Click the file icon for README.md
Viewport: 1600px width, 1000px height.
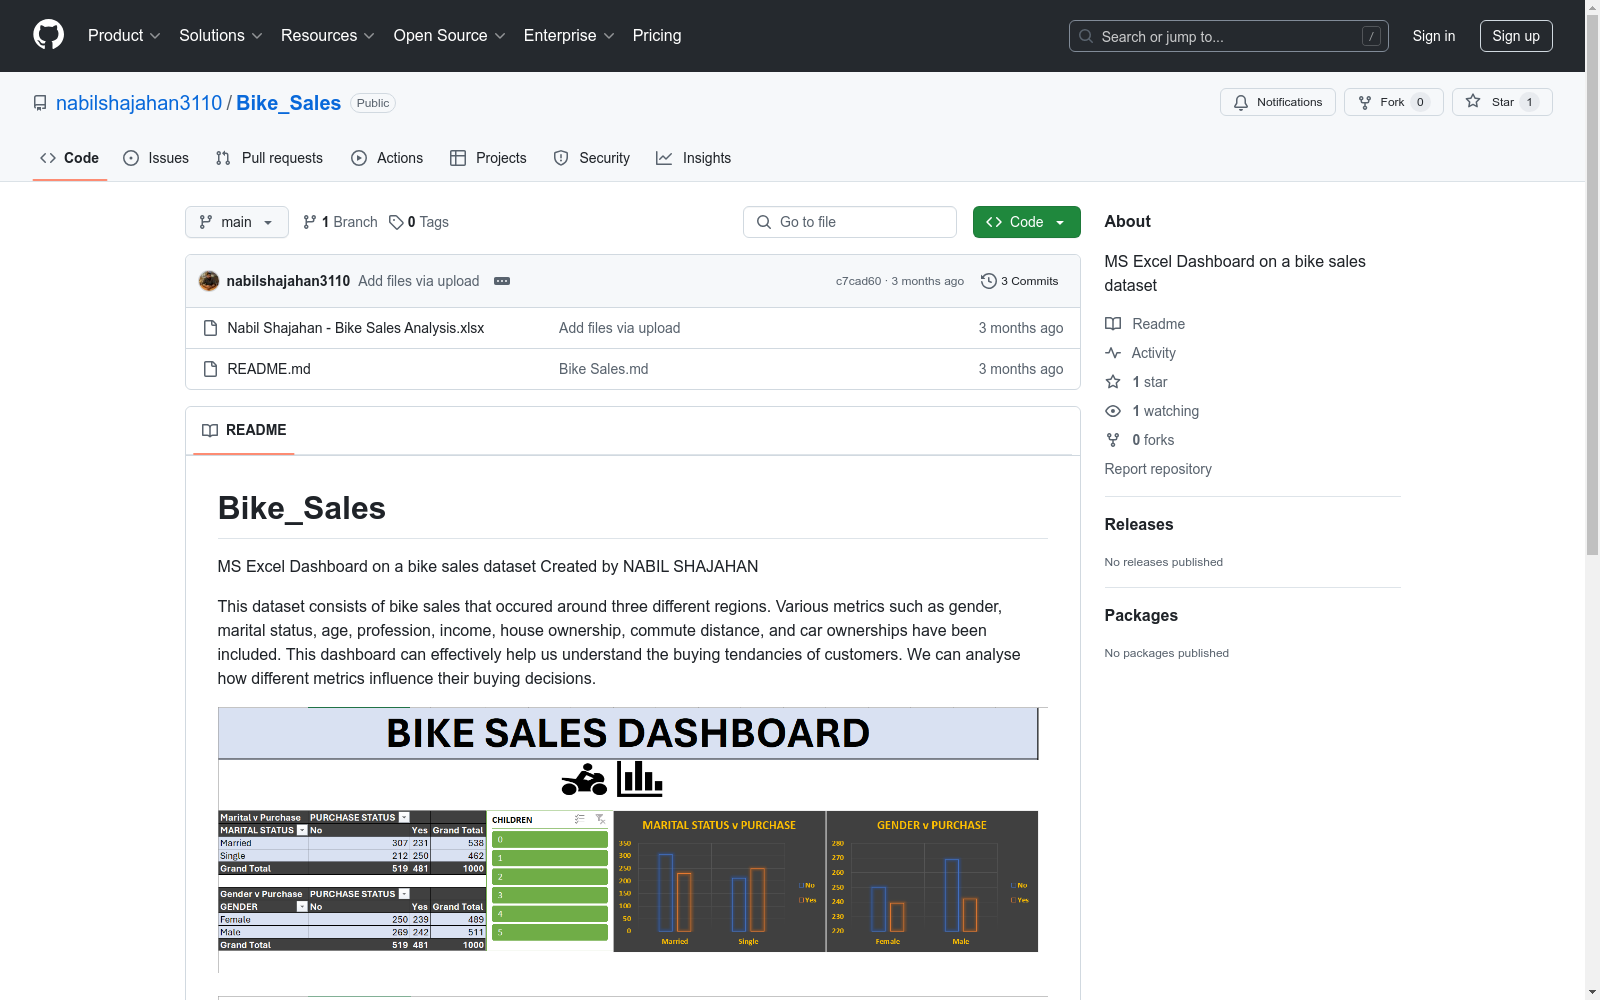tap(210, 369)
